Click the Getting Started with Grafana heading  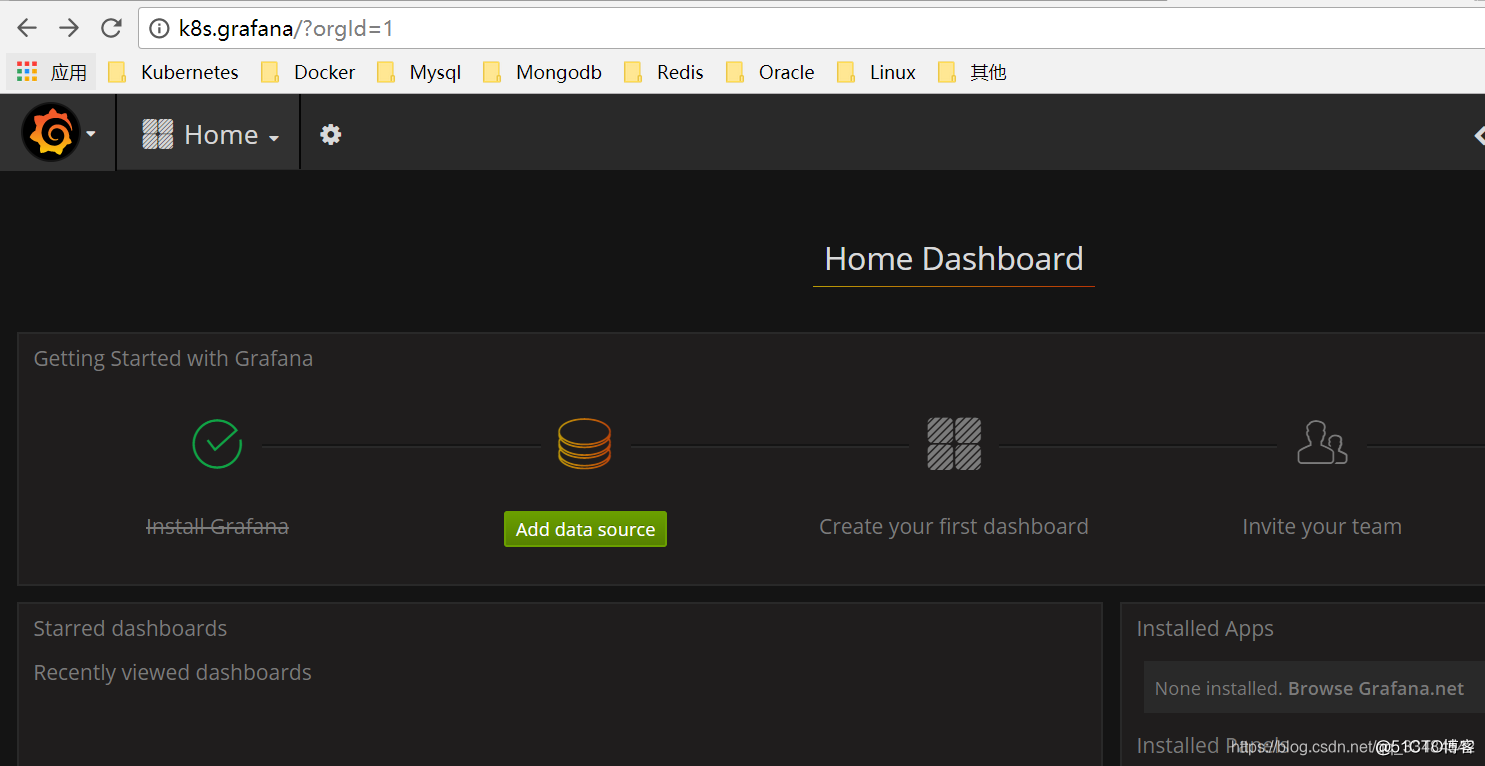[173, 358]
